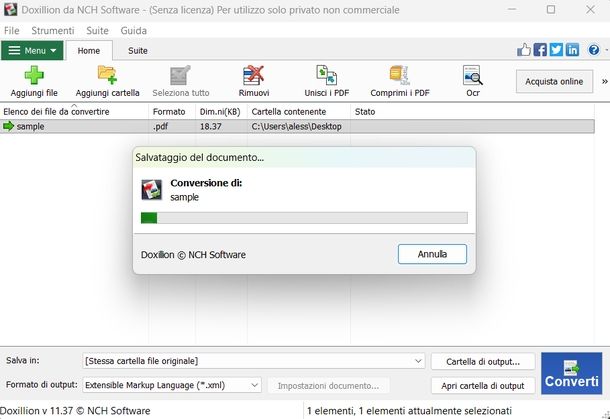This screenshot has width=610, height=419.
Task: Cancel conversion with Annulla button
Action: pyautogui.click(x=432, y=254)
